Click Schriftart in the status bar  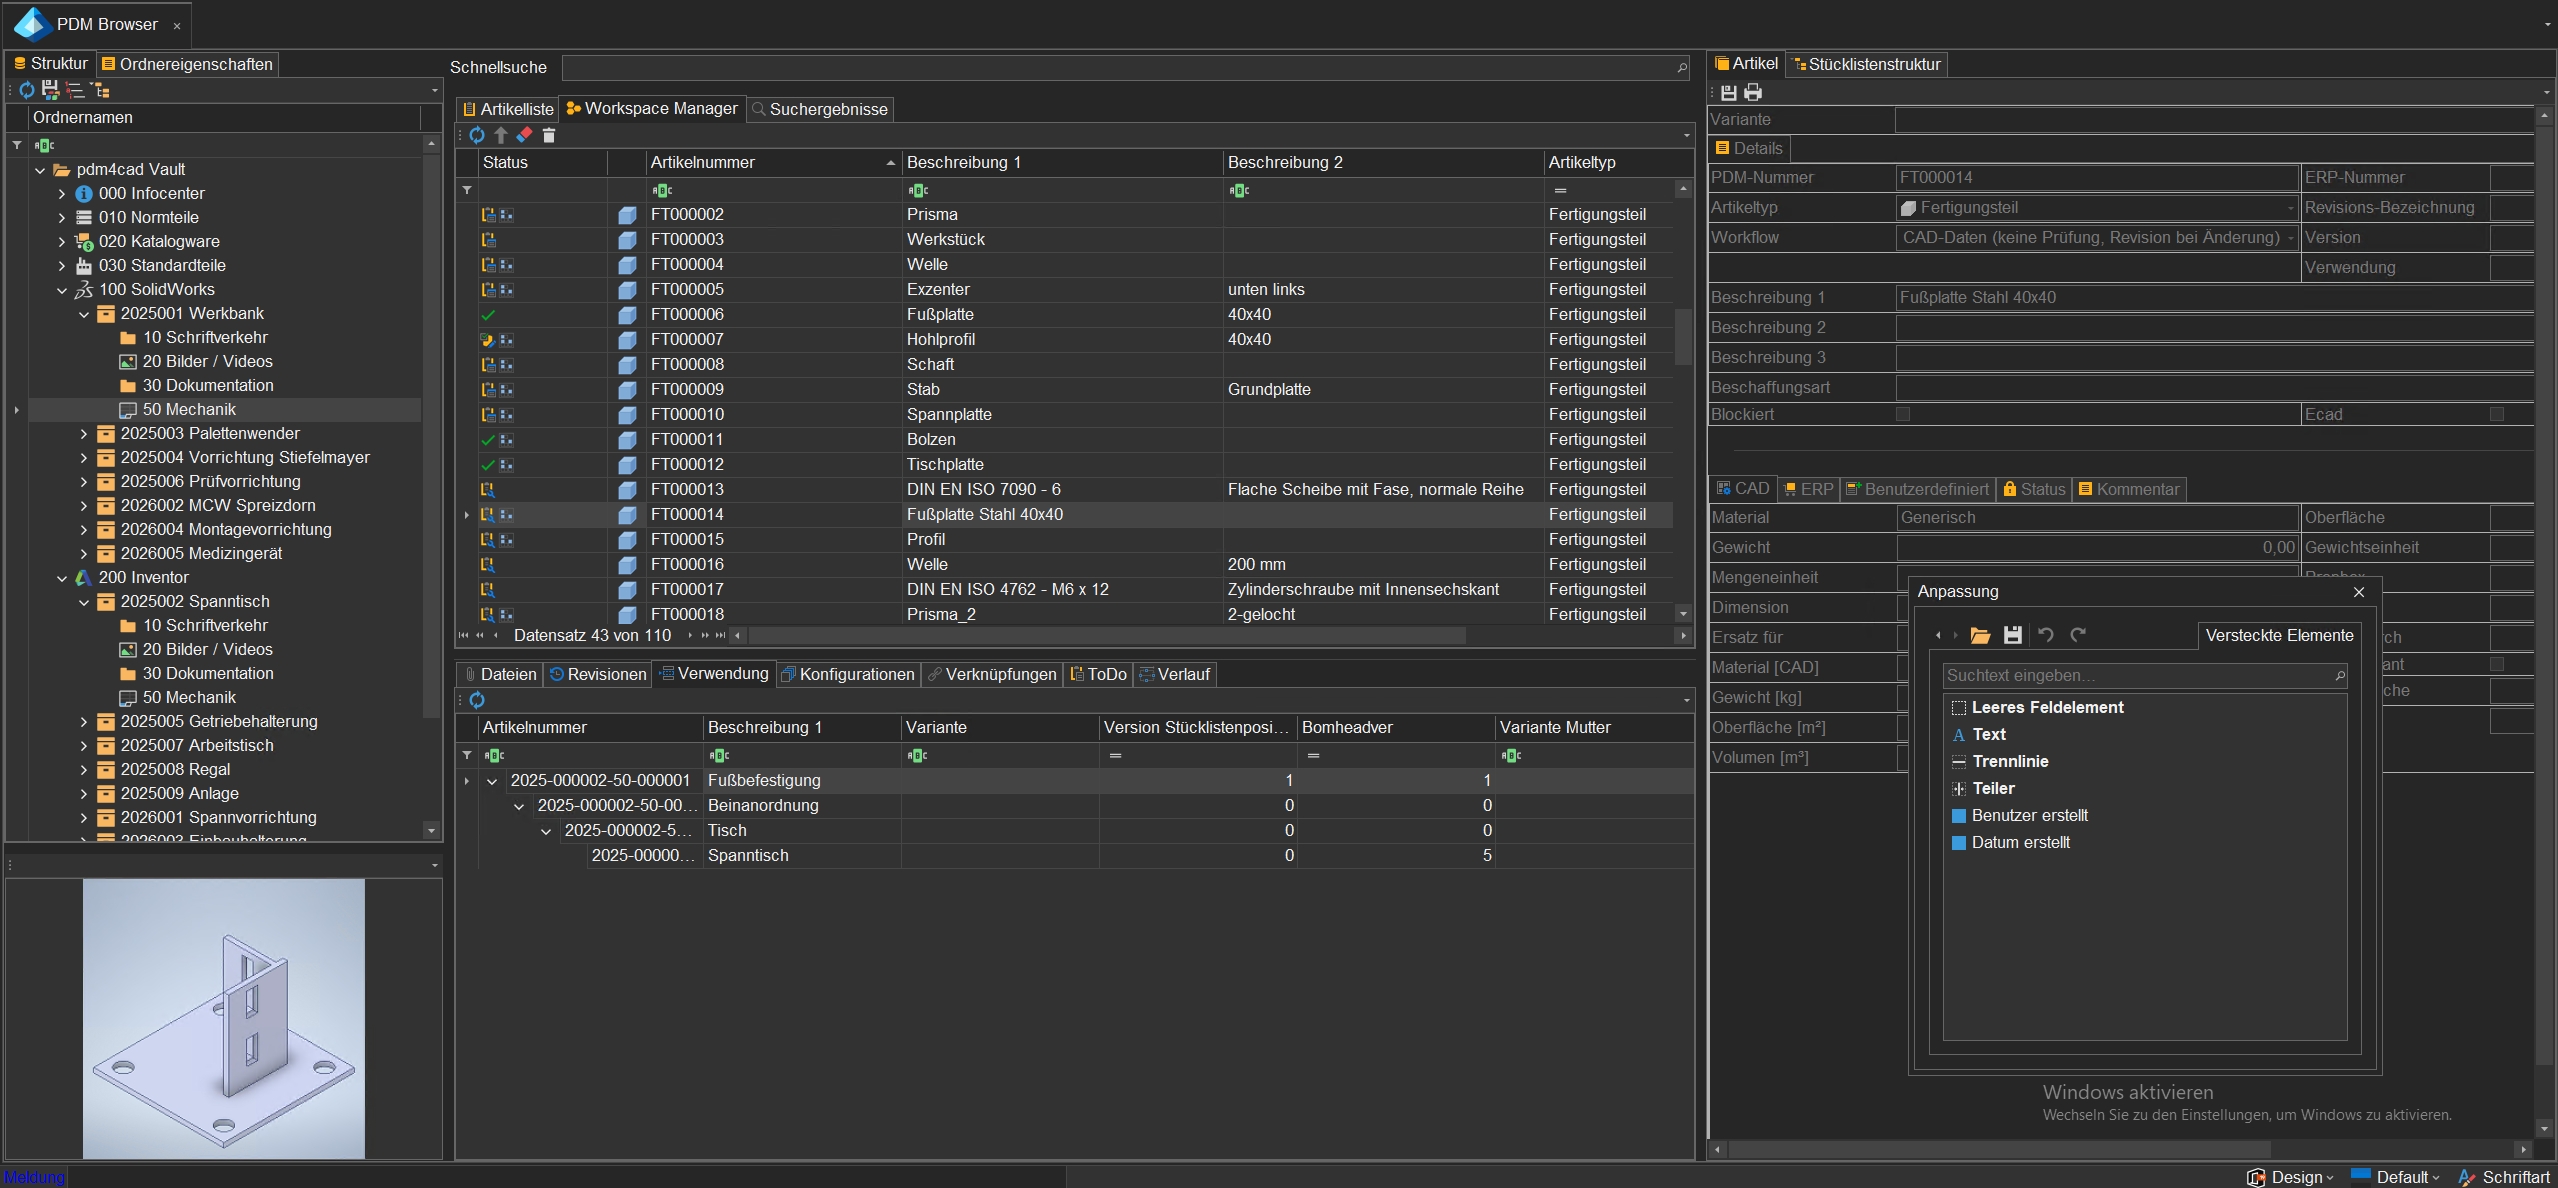[x=2504, y=1177]
